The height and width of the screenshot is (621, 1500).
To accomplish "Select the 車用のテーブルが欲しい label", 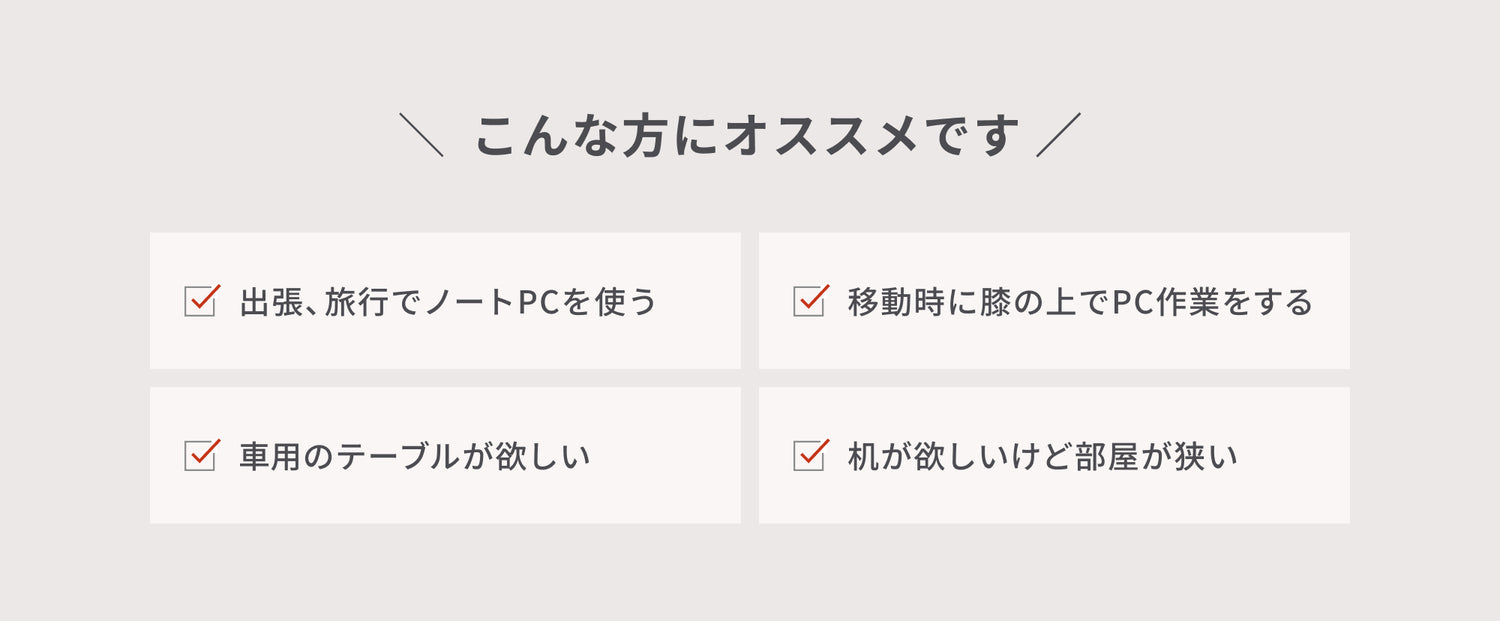I will tap(414, 456).
